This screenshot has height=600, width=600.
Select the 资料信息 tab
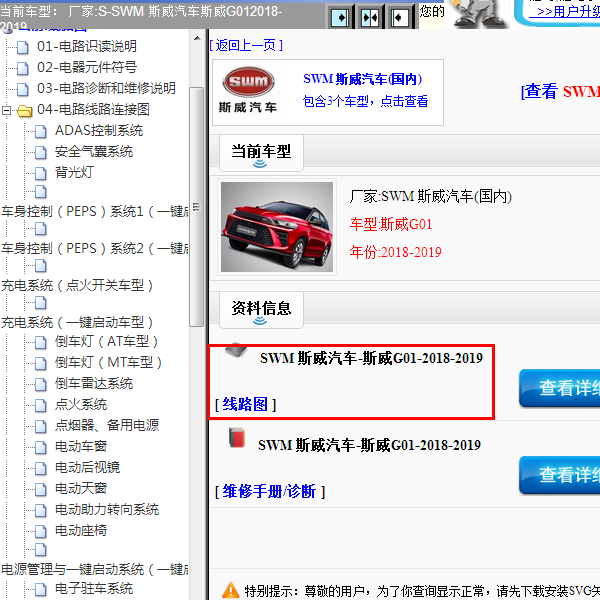(261, 310)
